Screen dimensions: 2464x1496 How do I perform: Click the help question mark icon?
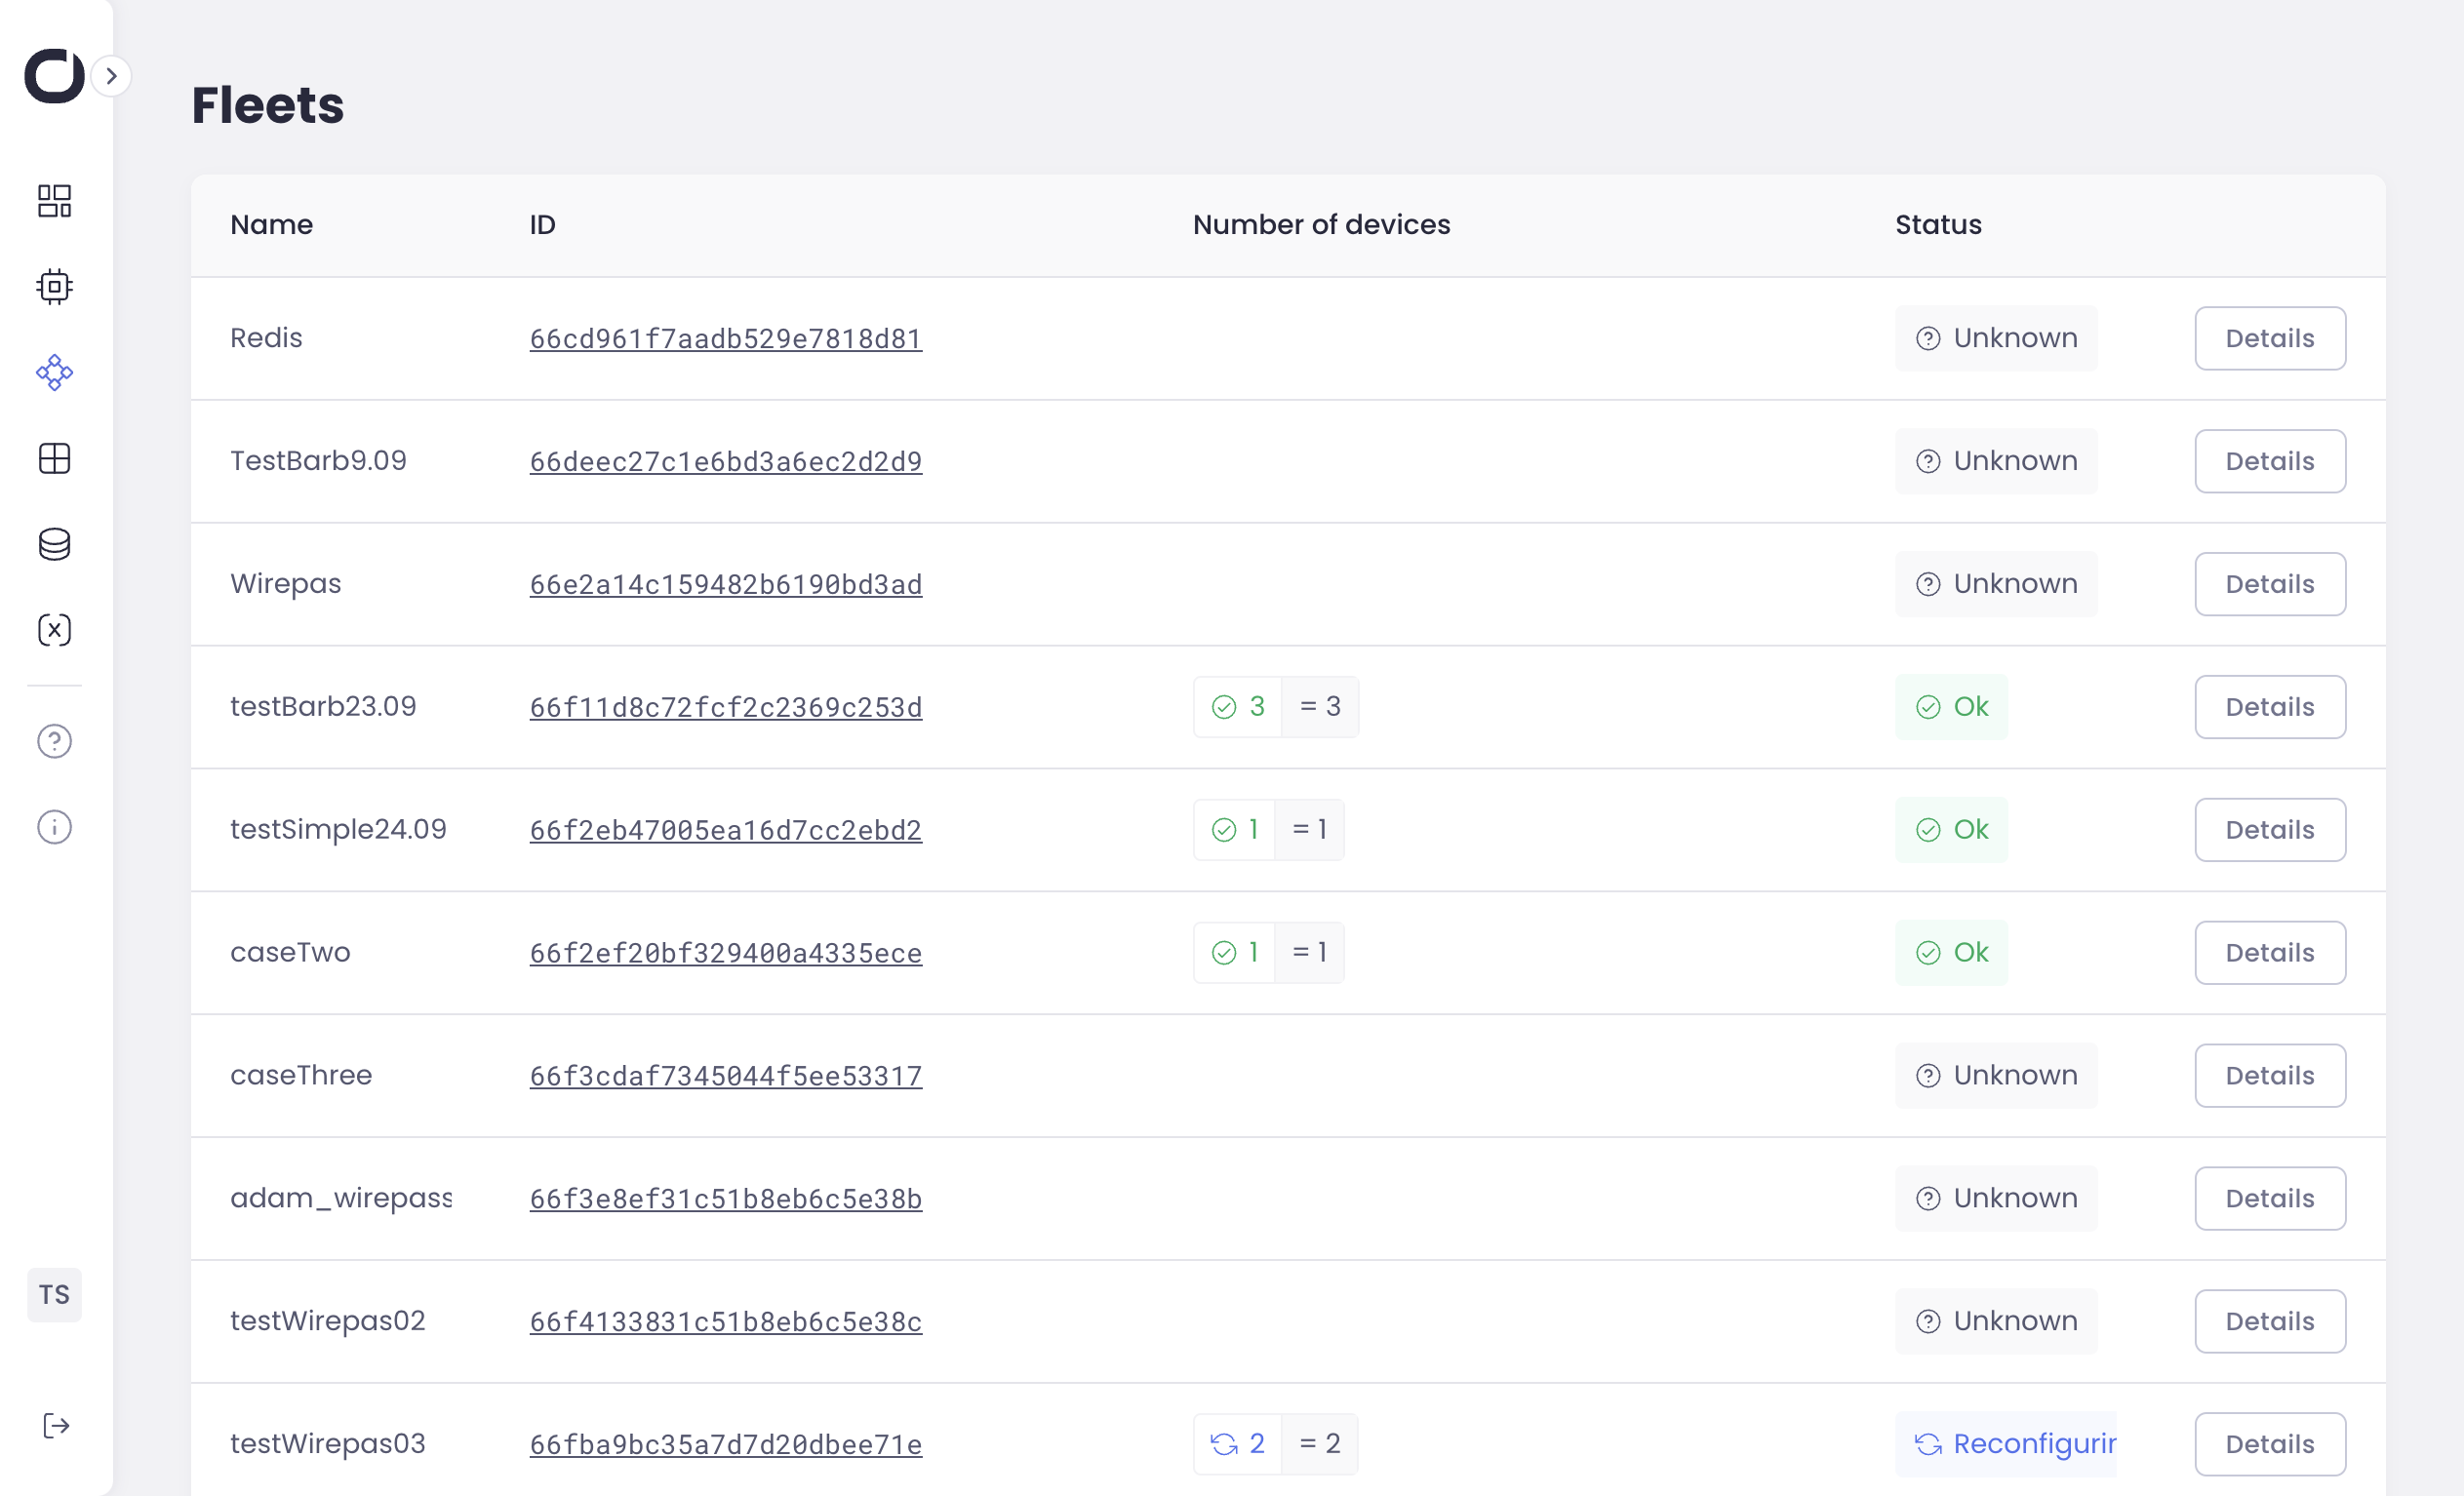[54, 741]
